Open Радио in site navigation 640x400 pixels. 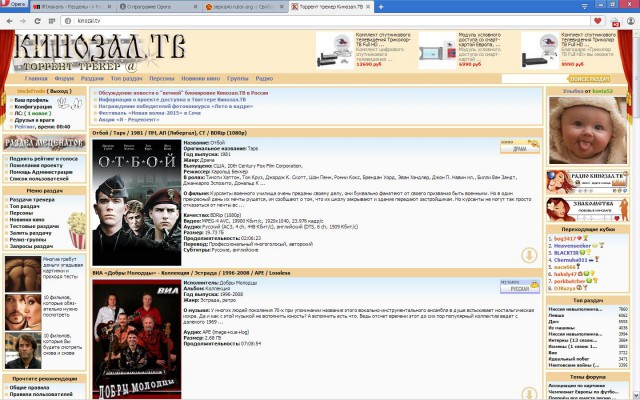click(x=264, y=78)
